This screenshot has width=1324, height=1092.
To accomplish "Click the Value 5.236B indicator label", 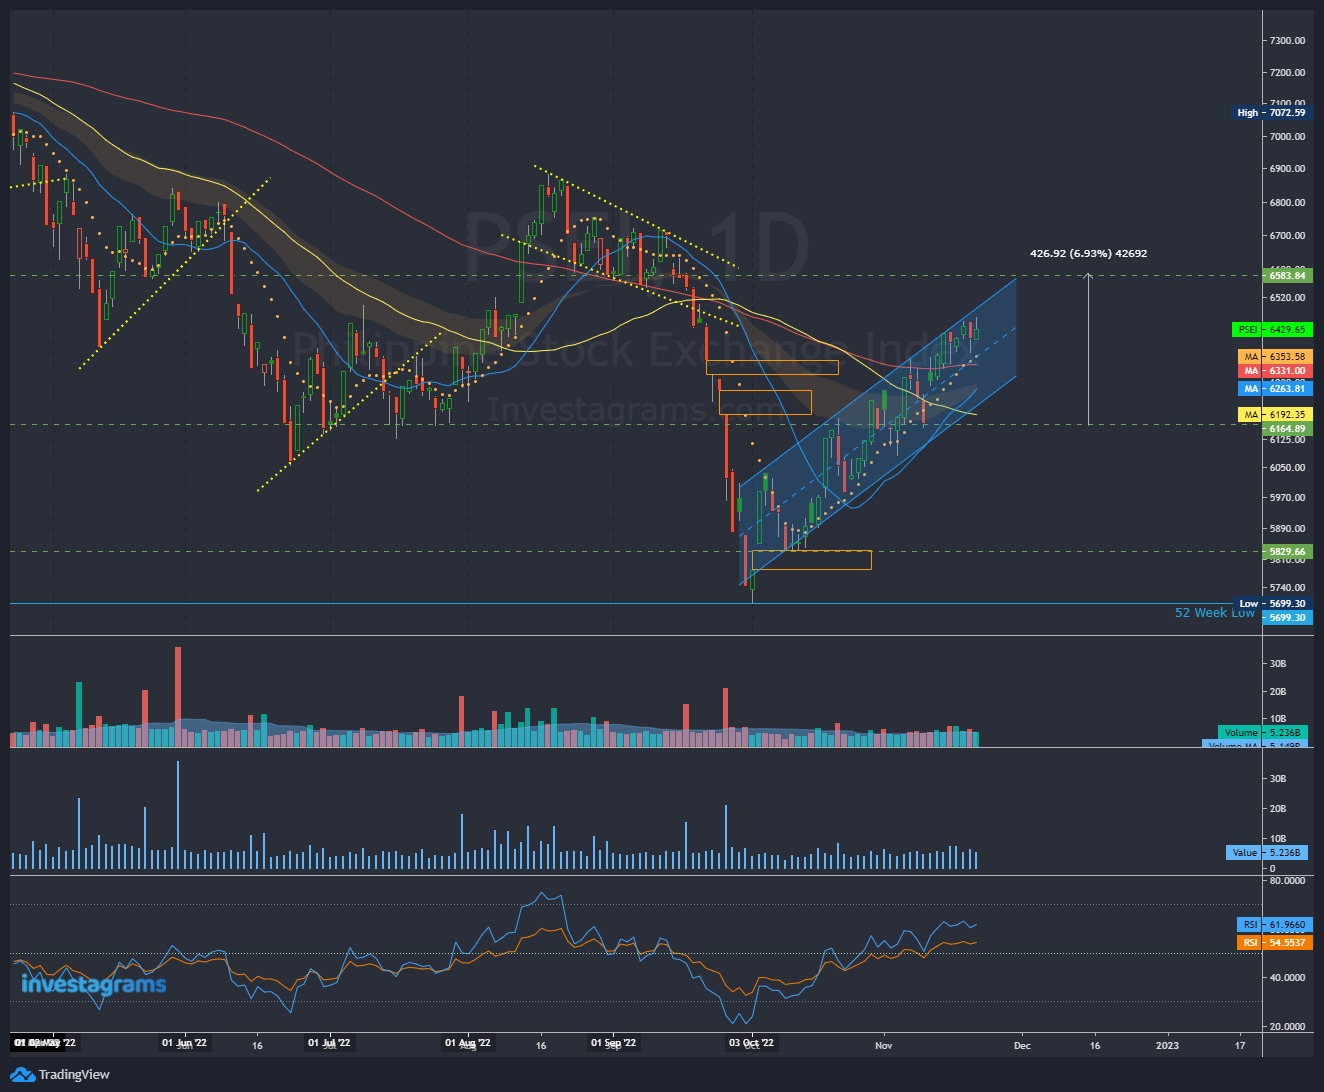I will [x=1267, y=853].
